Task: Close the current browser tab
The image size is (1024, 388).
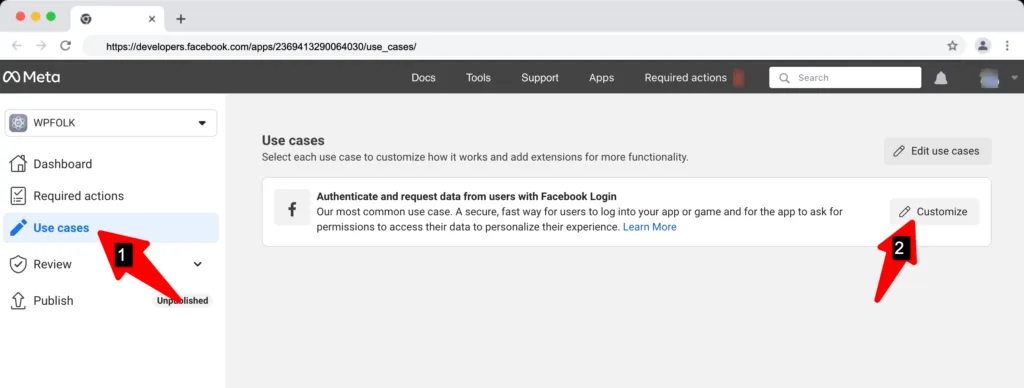Action: [152, 19]
